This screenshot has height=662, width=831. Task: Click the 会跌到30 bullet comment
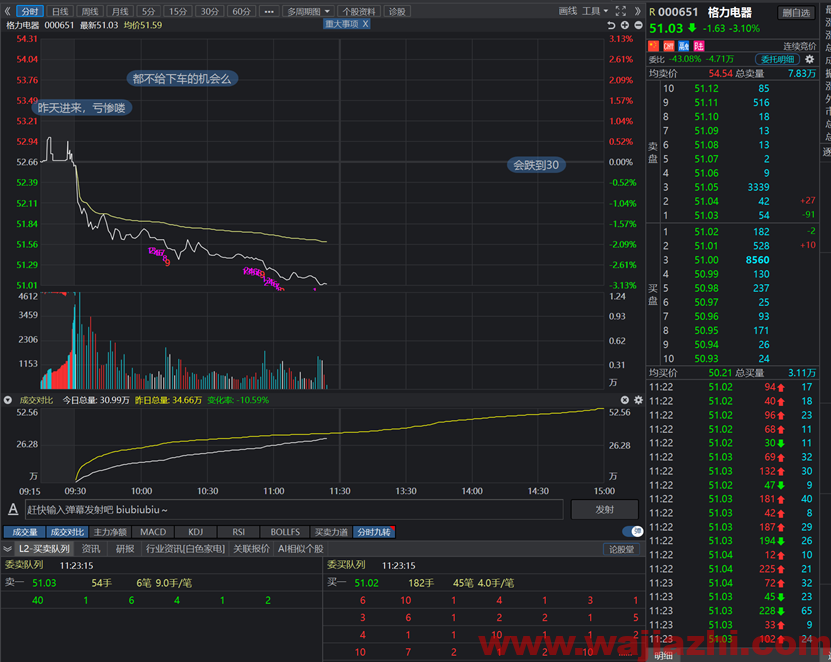click(536, 165)
